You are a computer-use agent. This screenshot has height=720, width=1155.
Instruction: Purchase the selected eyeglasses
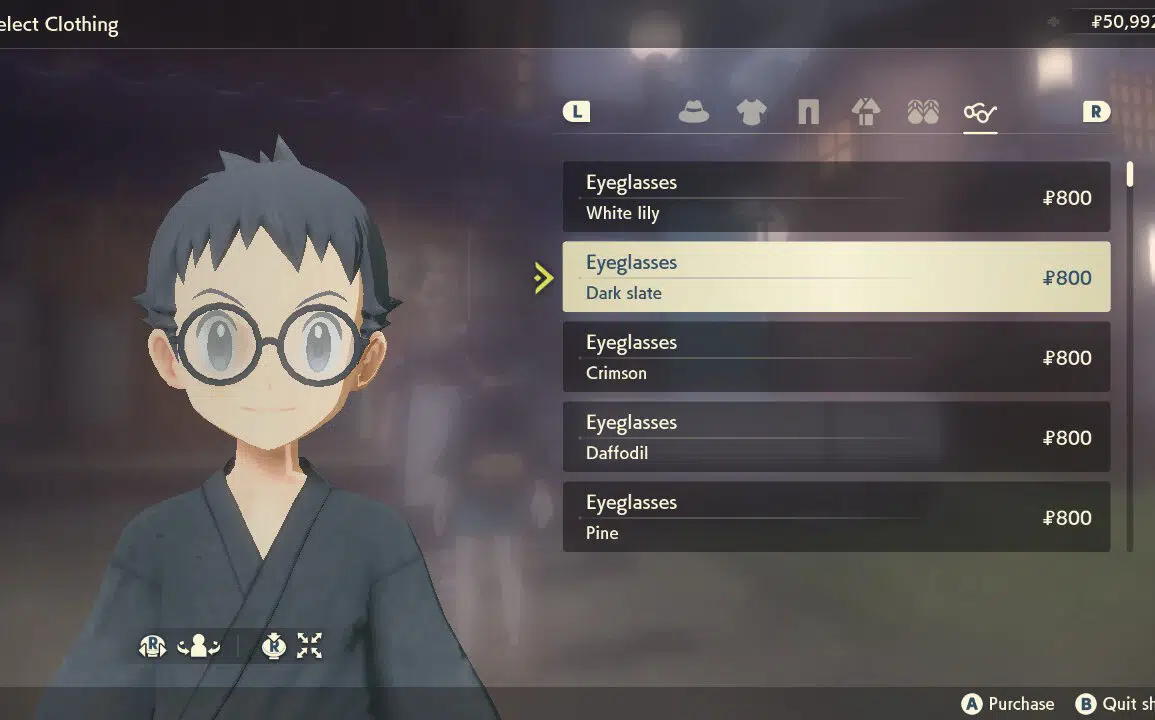tap(1008, 704)
